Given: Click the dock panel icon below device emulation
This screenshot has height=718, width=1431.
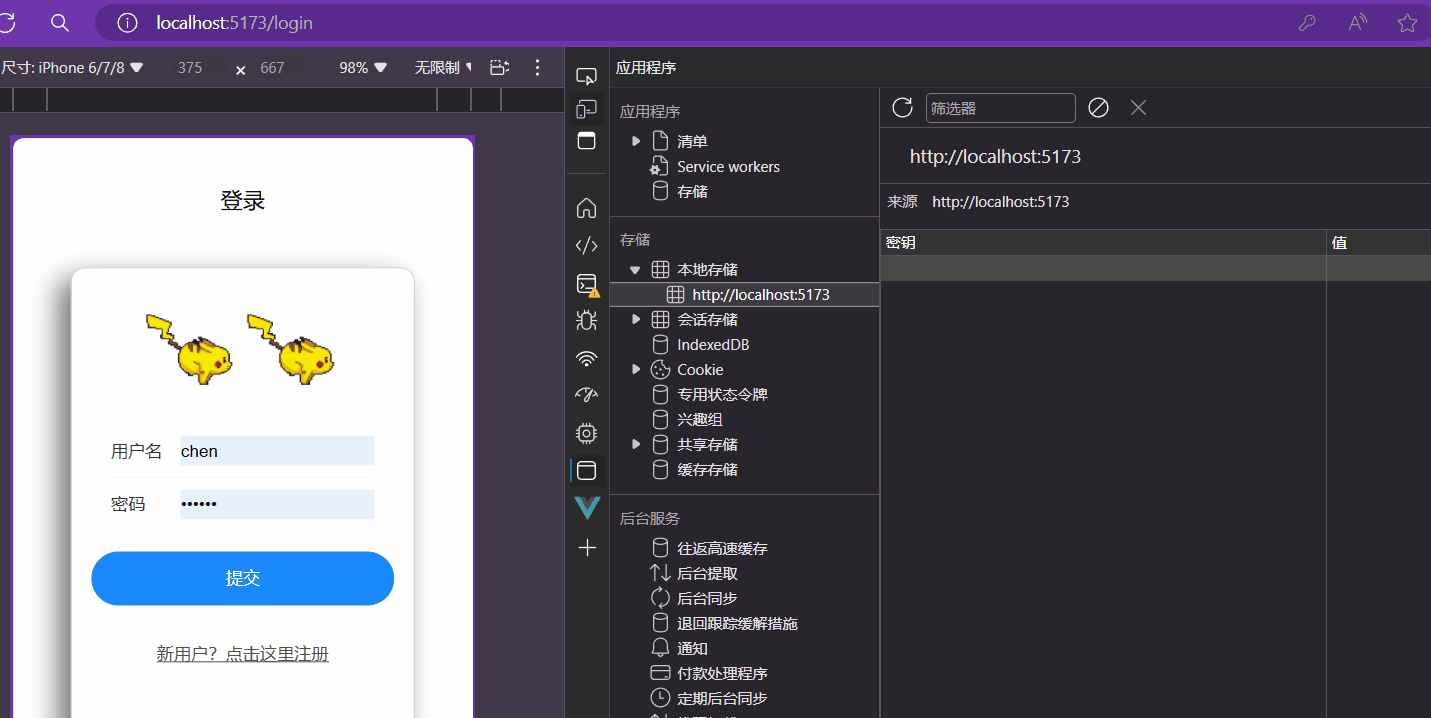Looking at the screenshot, I should click(x=587, y=140).
